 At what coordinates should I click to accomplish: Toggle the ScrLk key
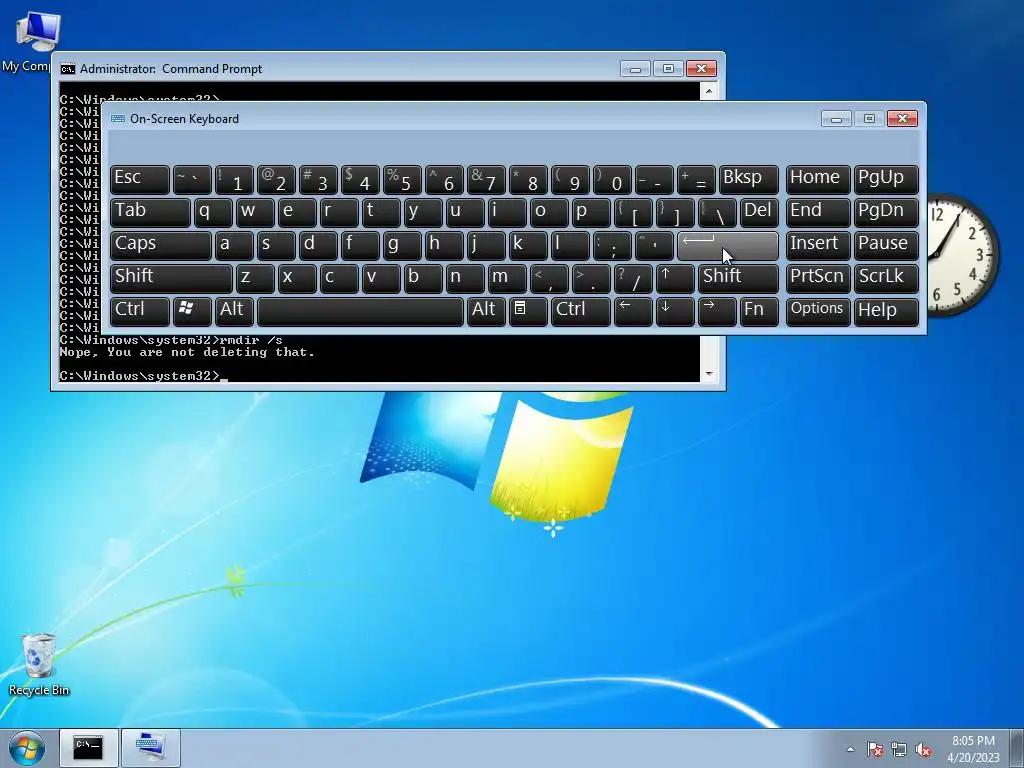(886, 278)
